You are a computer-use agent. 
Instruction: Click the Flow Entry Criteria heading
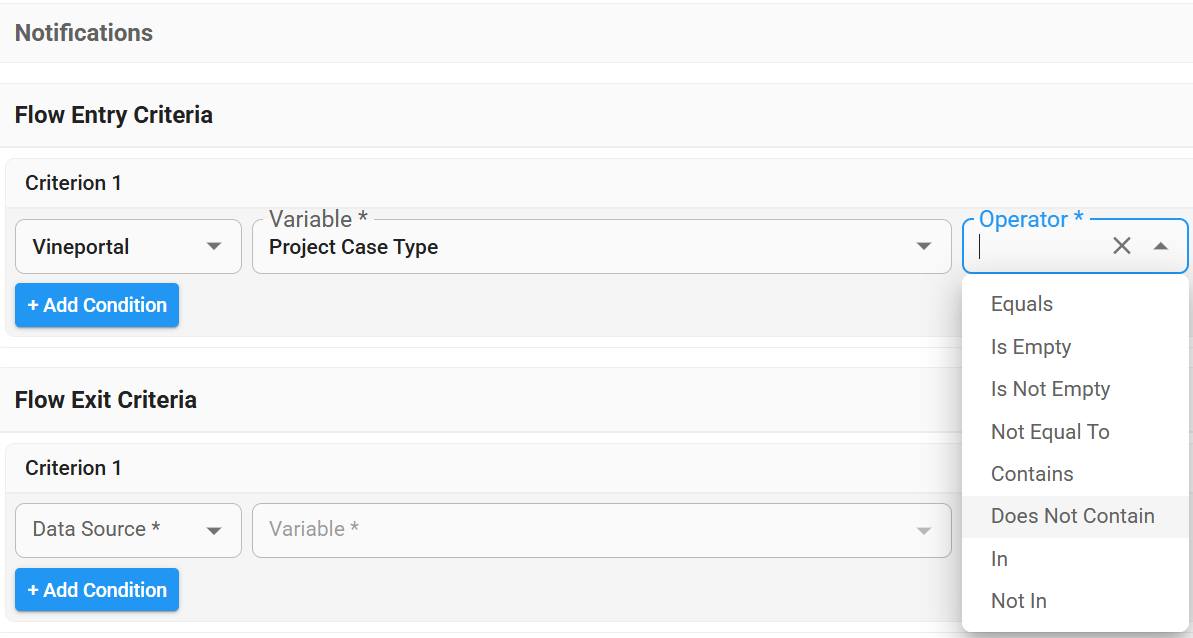pyautogui.click(x=114, y=115)
